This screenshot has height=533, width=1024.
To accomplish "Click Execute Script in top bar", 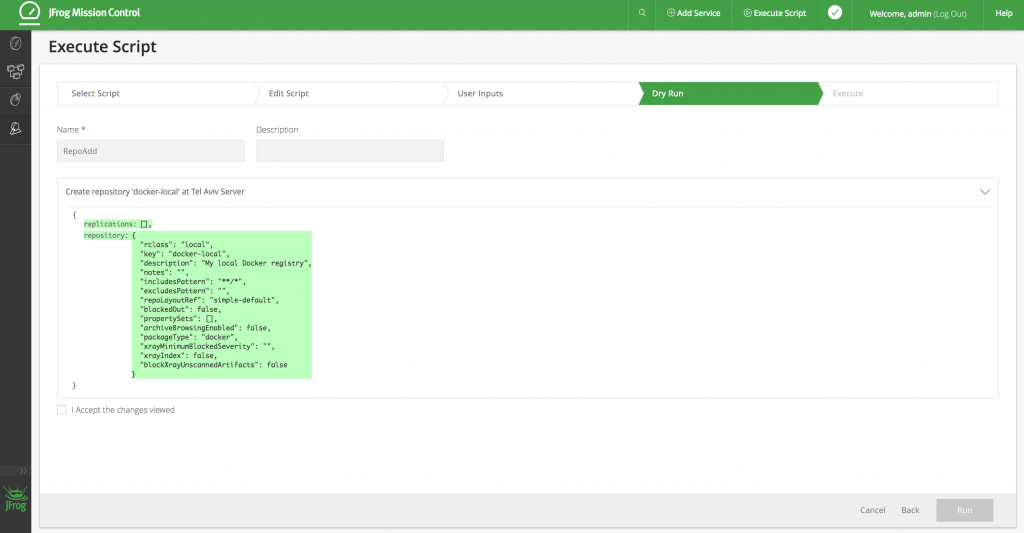I will [775, 13].
